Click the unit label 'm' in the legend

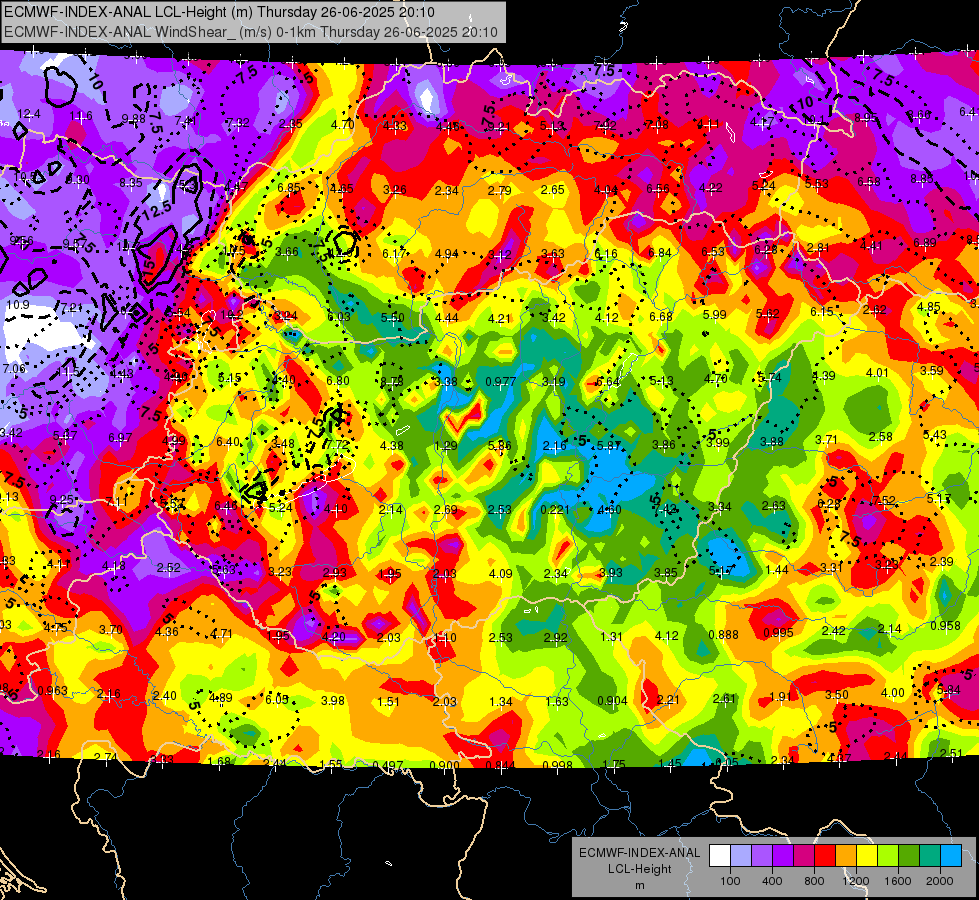pyautogui.click(x=639, y=886)
